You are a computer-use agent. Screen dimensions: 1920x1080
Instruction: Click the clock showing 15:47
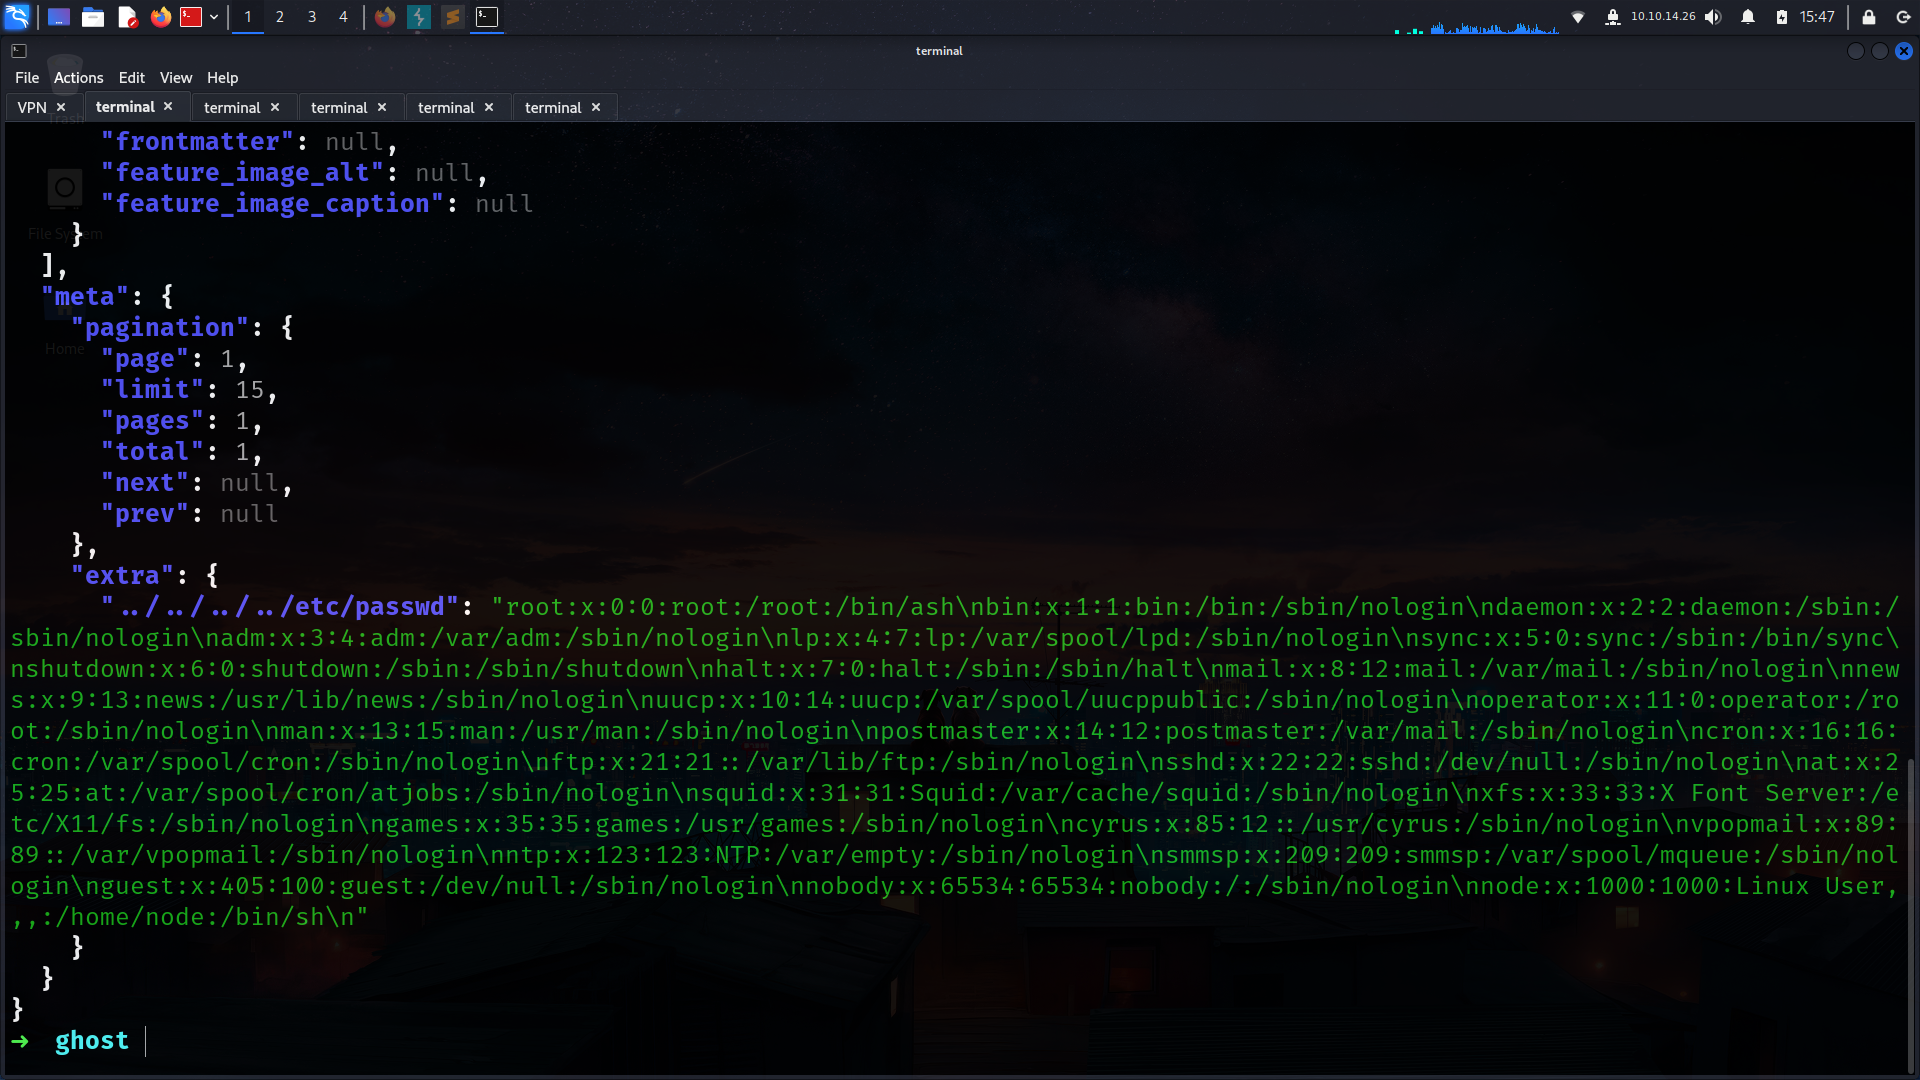coord(1817,17)
